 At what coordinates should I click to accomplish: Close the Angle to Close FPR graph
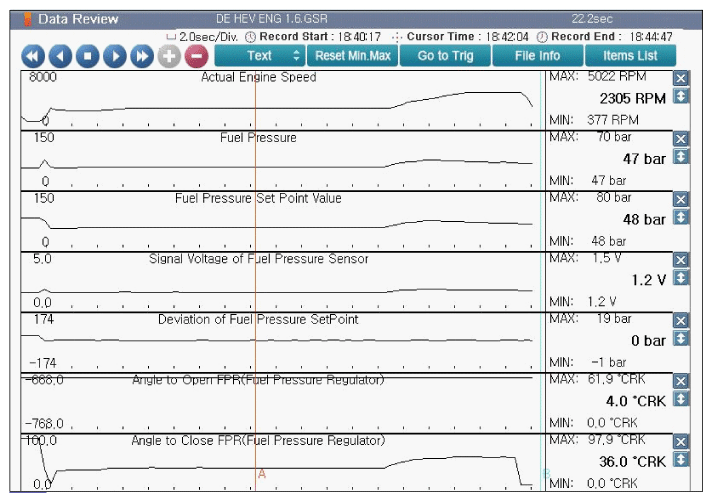pyautogui.click(x=681, y=442)
